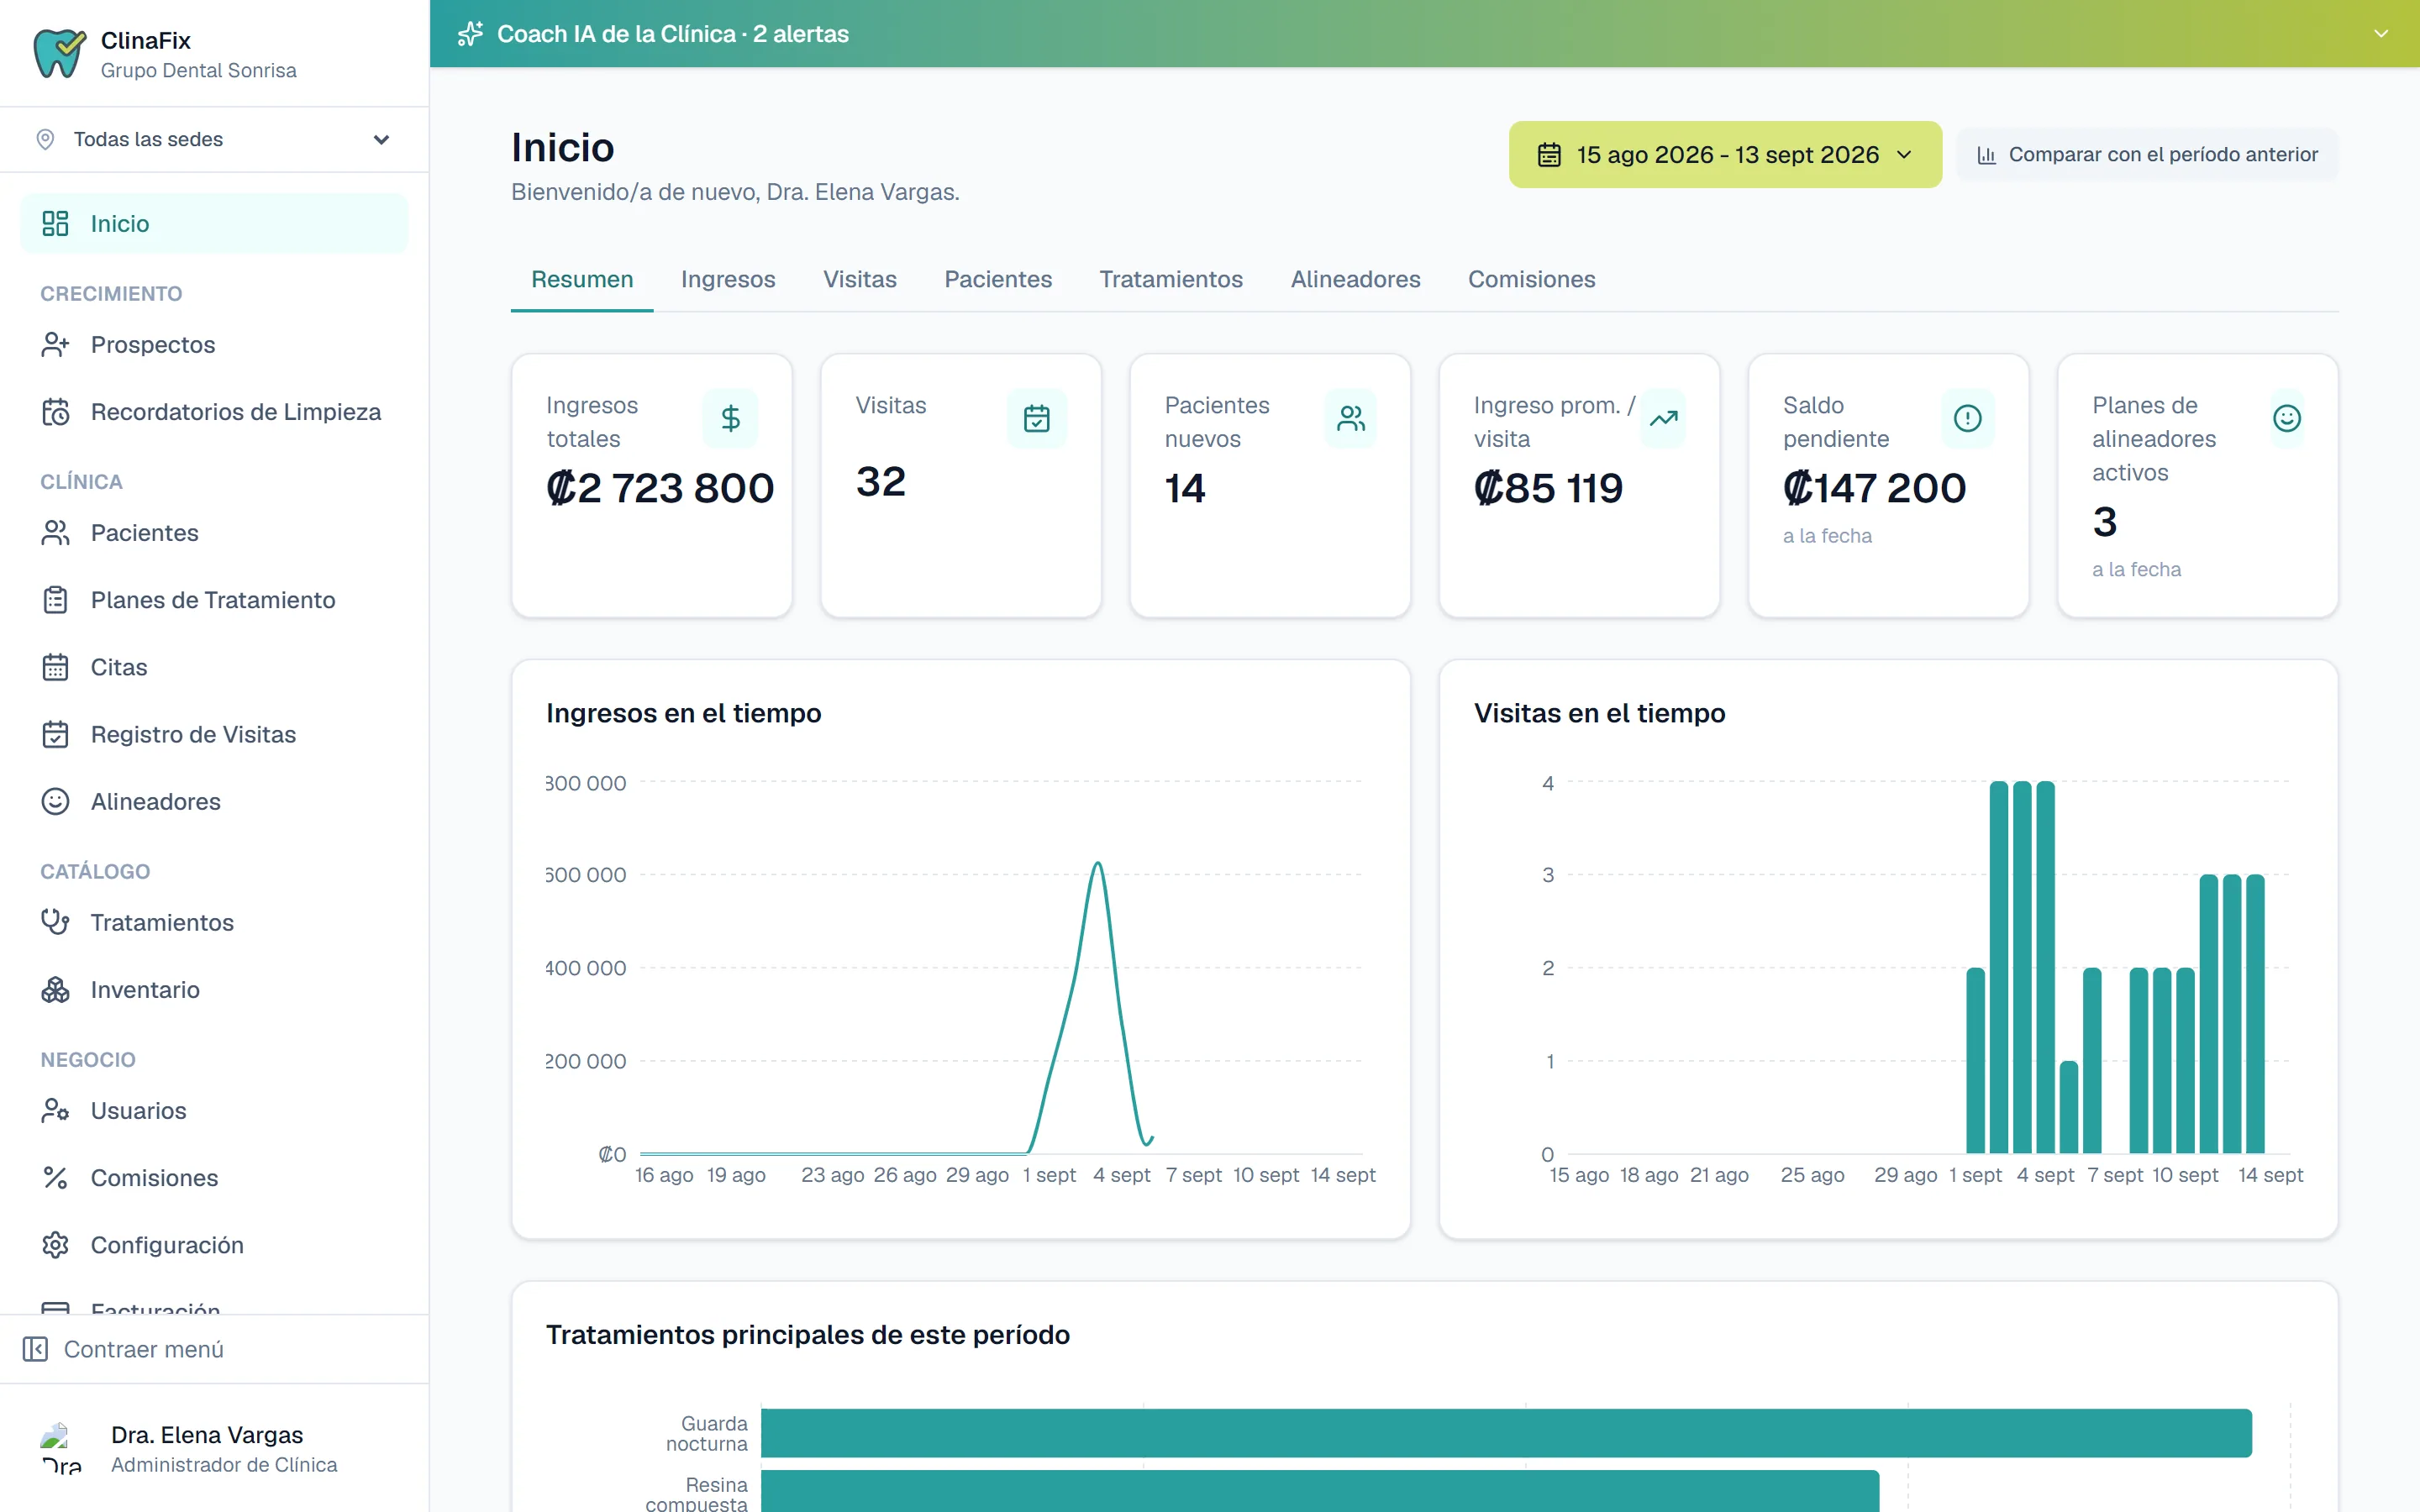Click the peak of the Ingresos line chart
The height and width of the screenshot is (1512, 2420).
(x=1098, y=863)
